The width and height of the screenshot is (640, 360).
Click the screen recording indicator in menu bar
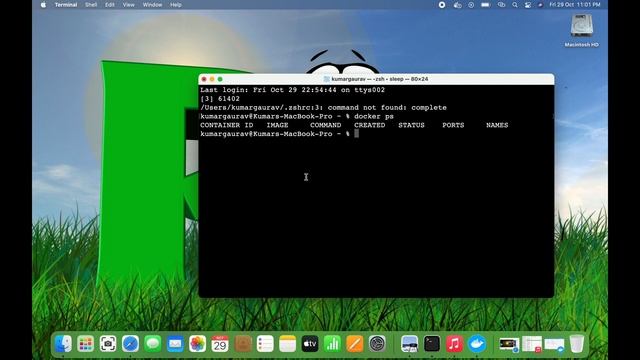point(442,5)
